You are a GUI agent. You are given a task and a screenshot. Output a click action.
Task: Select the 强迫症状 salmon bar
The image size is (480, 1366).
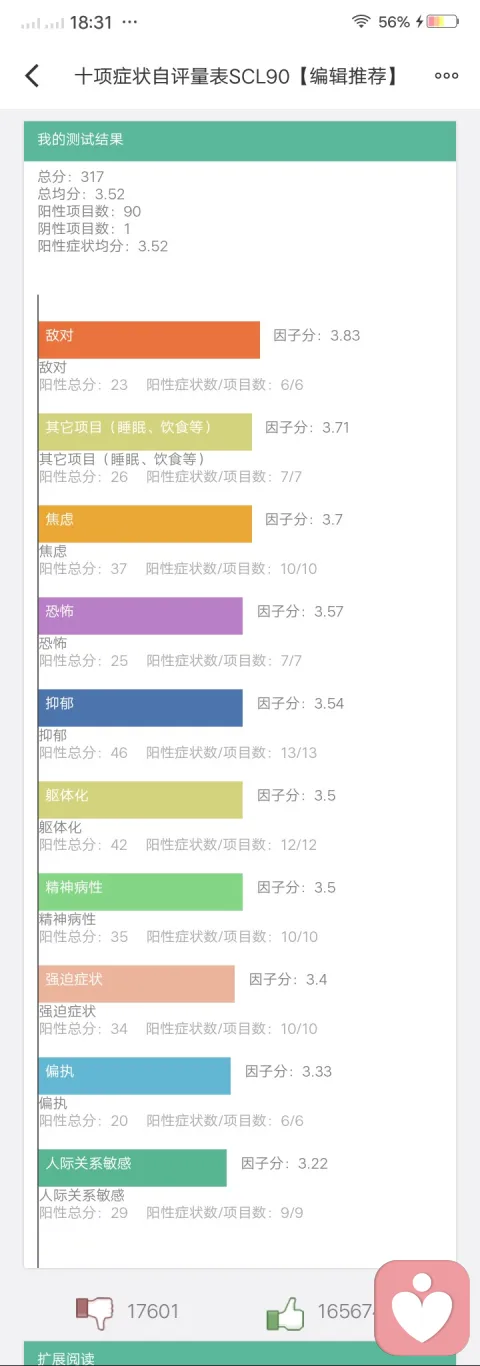point(137,984)
